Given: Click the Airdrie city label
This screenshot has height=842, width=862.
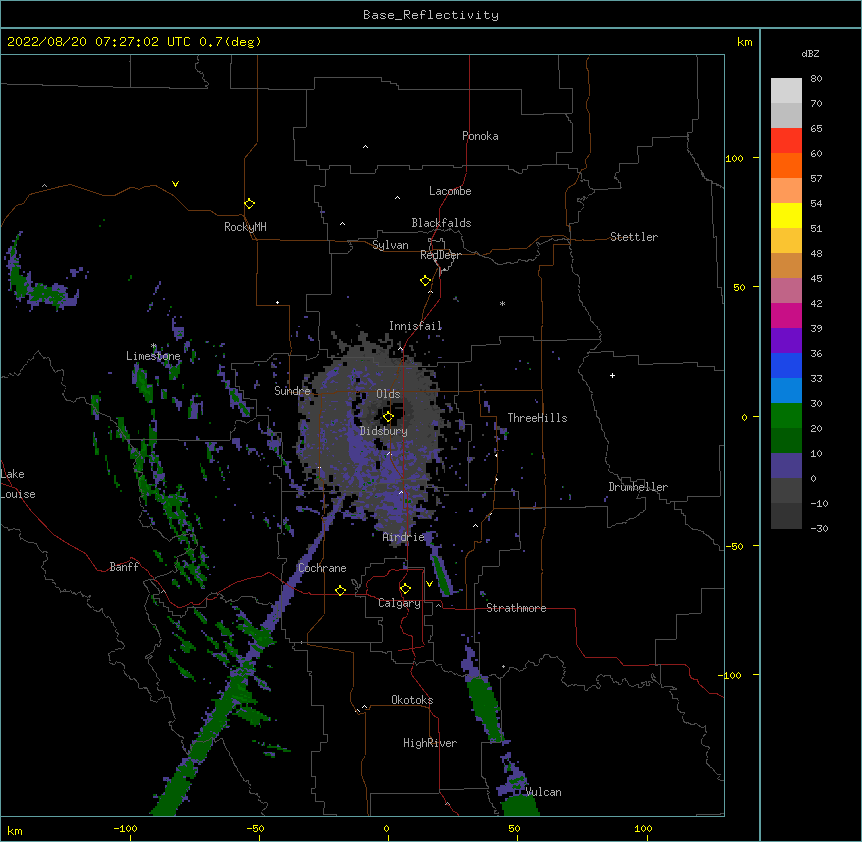Looking at the screenshot, I should [404, 537].
